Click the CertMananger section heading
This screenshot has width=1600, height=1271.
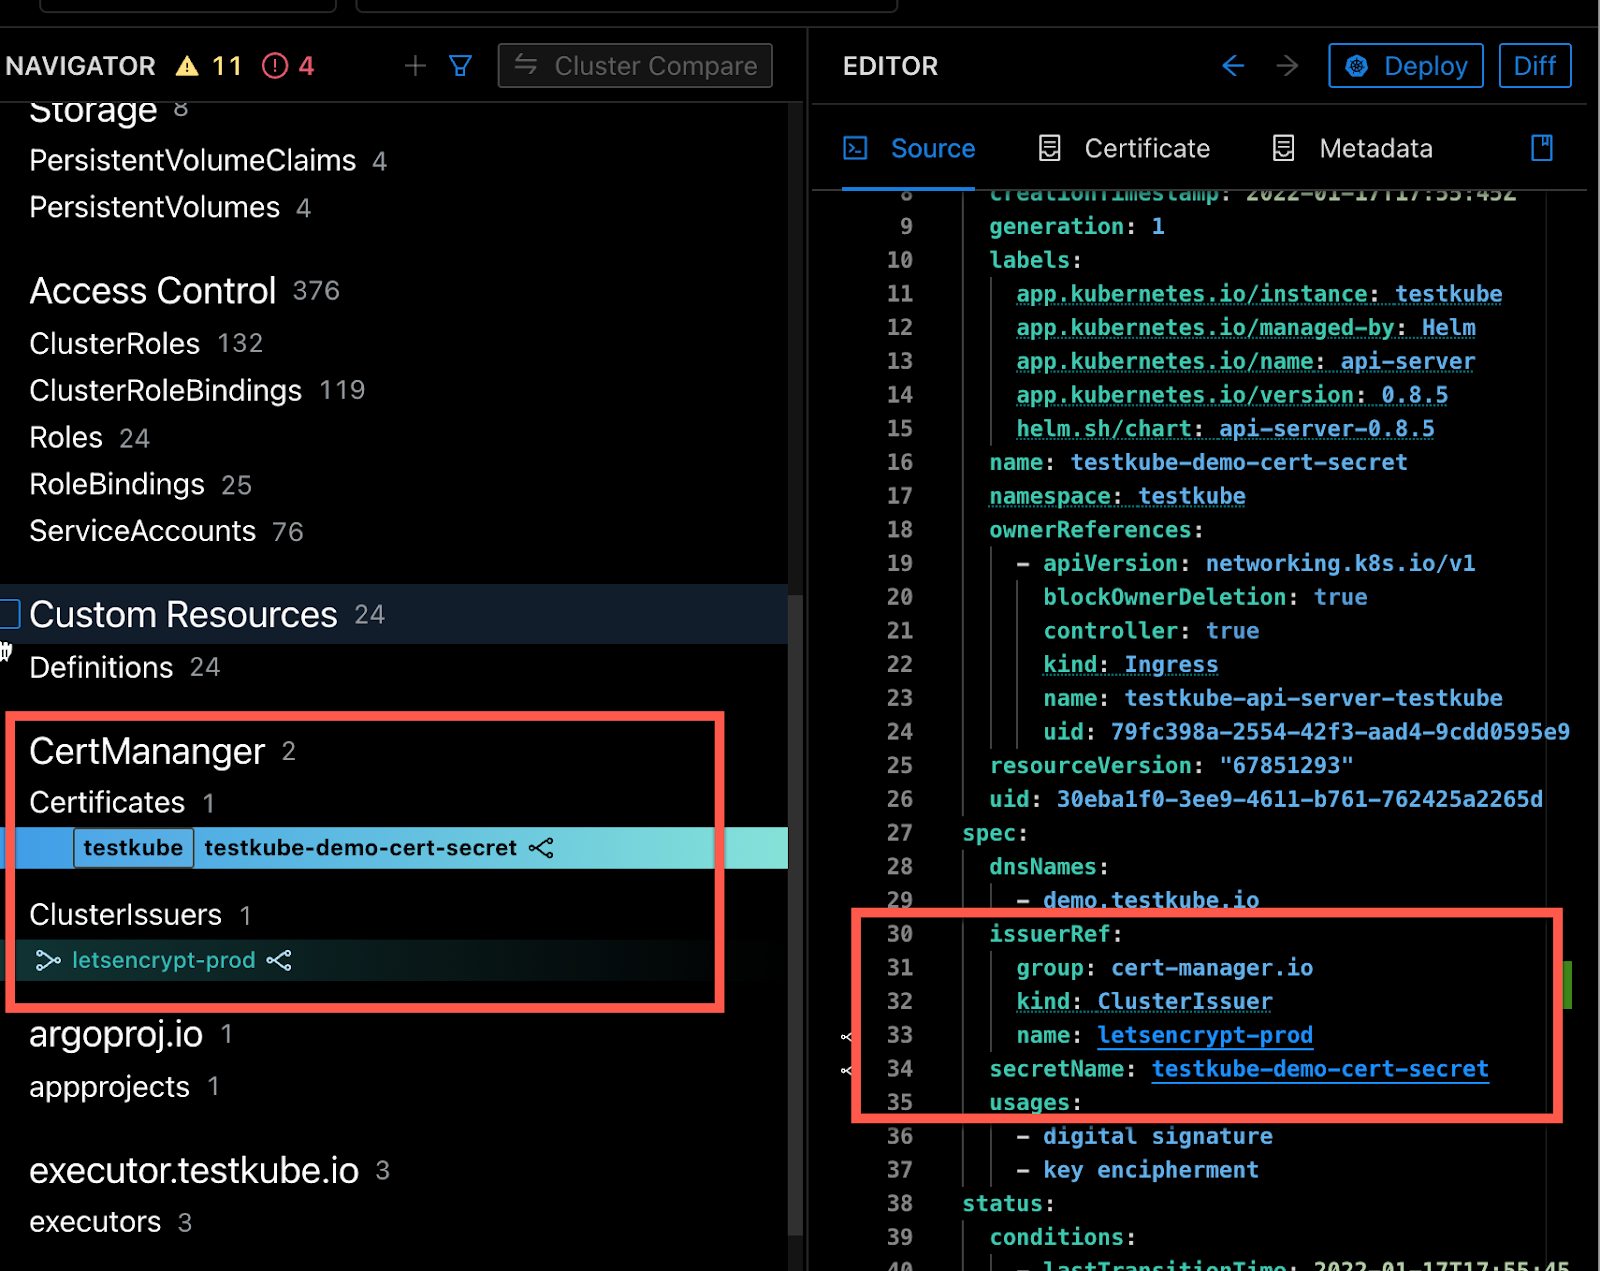pyautogui.click(x=147, y=751)
